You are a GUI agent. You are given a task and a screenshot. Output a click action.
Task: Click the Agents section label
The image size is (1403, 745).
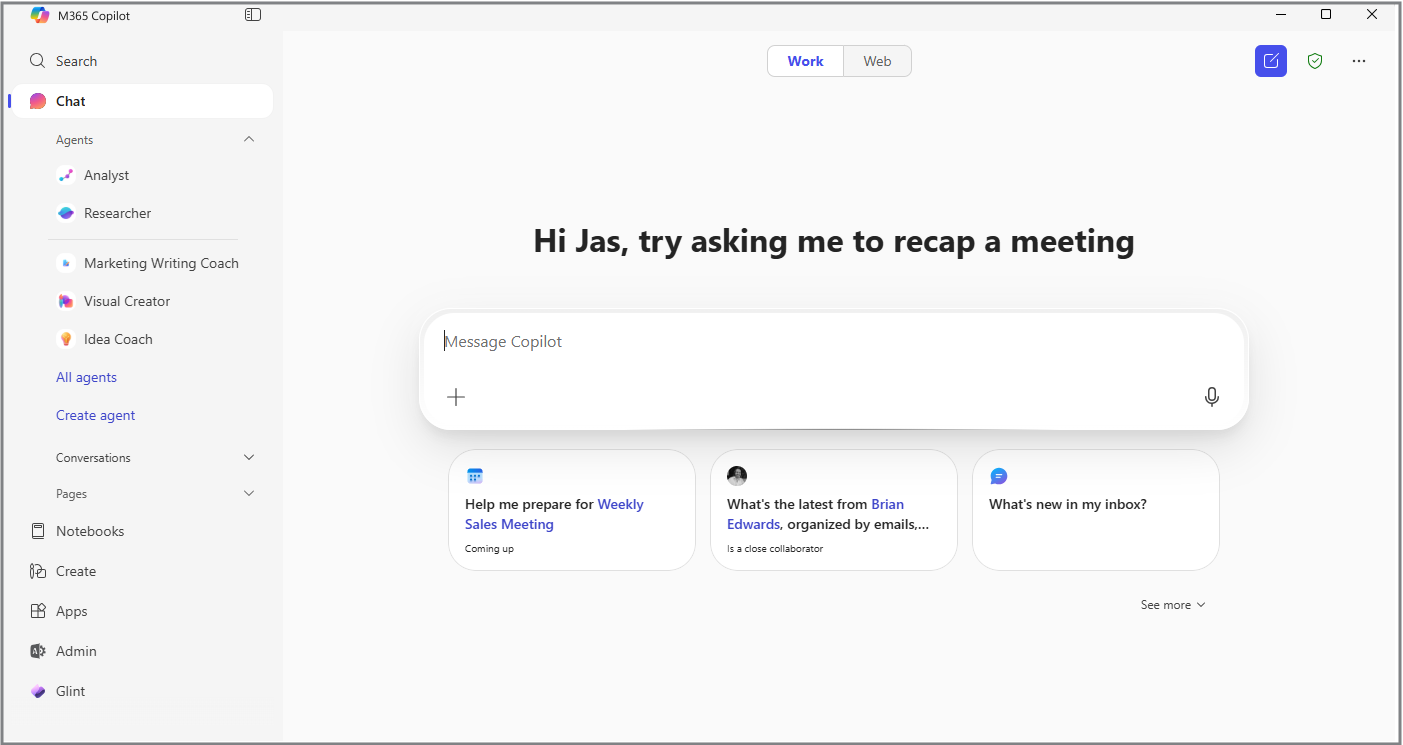click(75, 140)
